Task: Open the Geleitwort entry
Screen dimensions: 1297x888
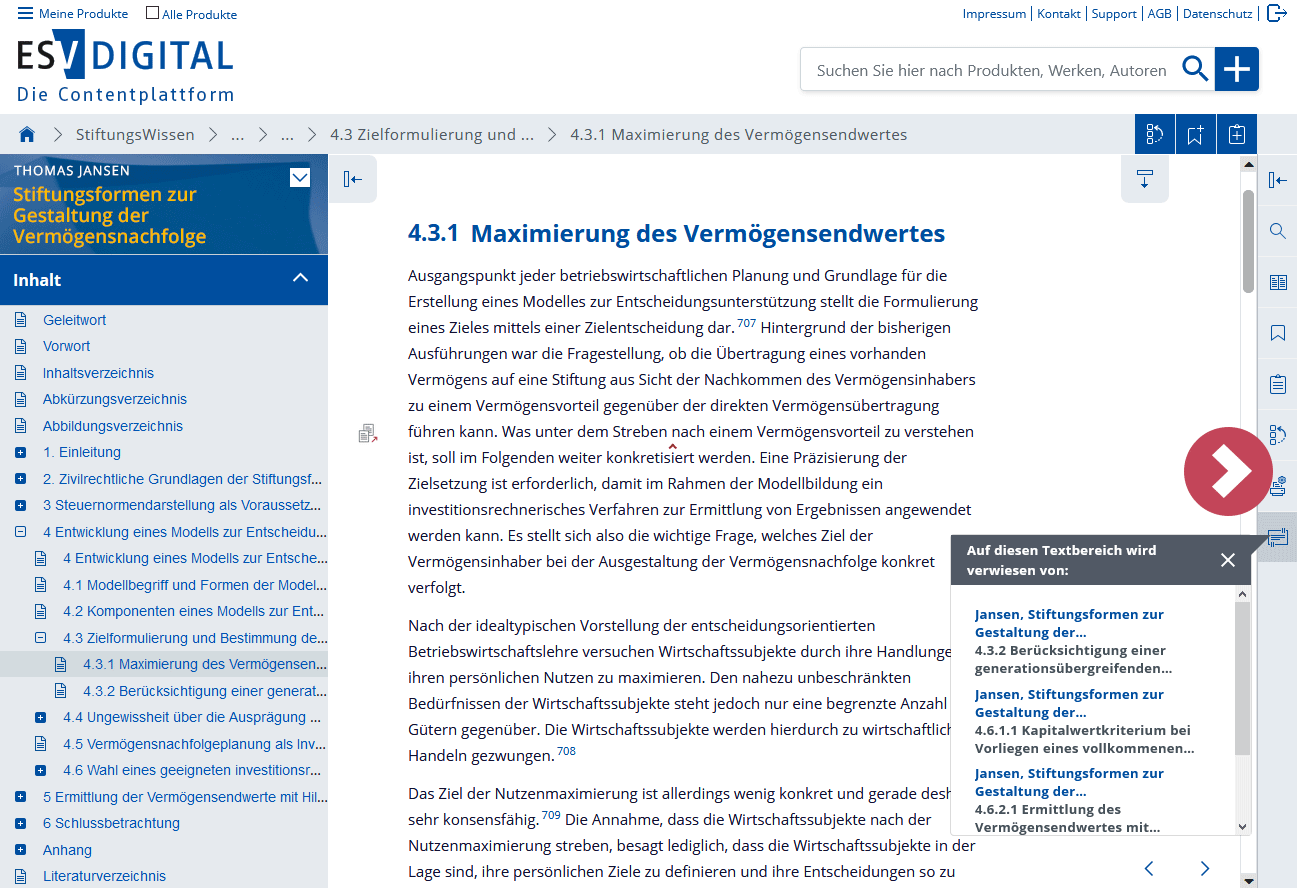Action: (74, 320)
